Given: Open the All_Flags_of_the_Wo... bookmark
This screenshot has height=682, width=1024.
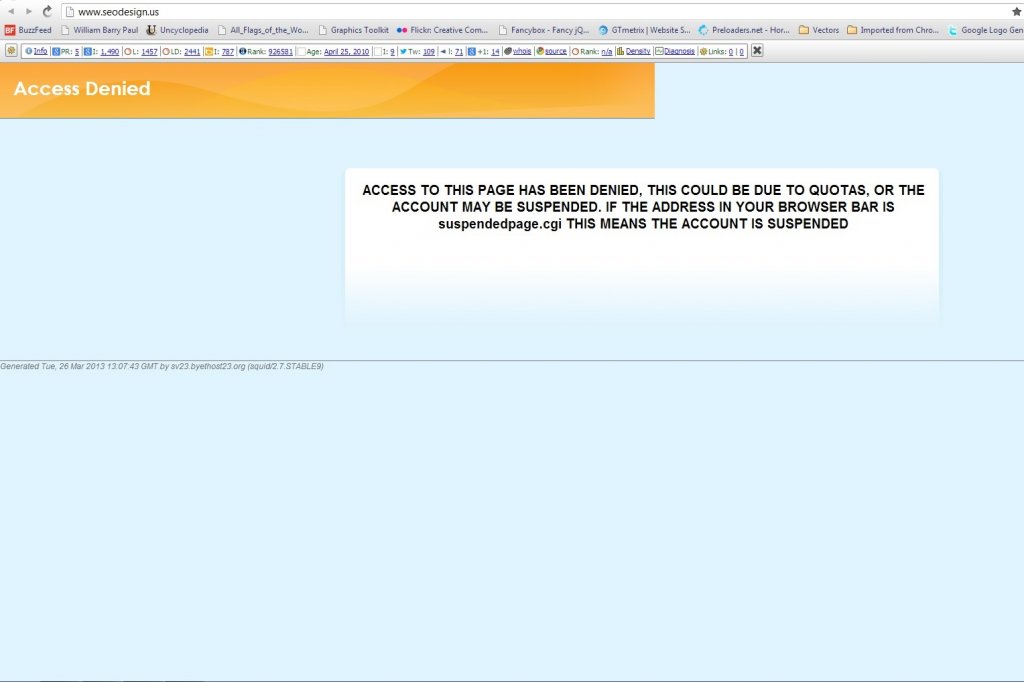Looking at the screenshot, I should point(263,30).
